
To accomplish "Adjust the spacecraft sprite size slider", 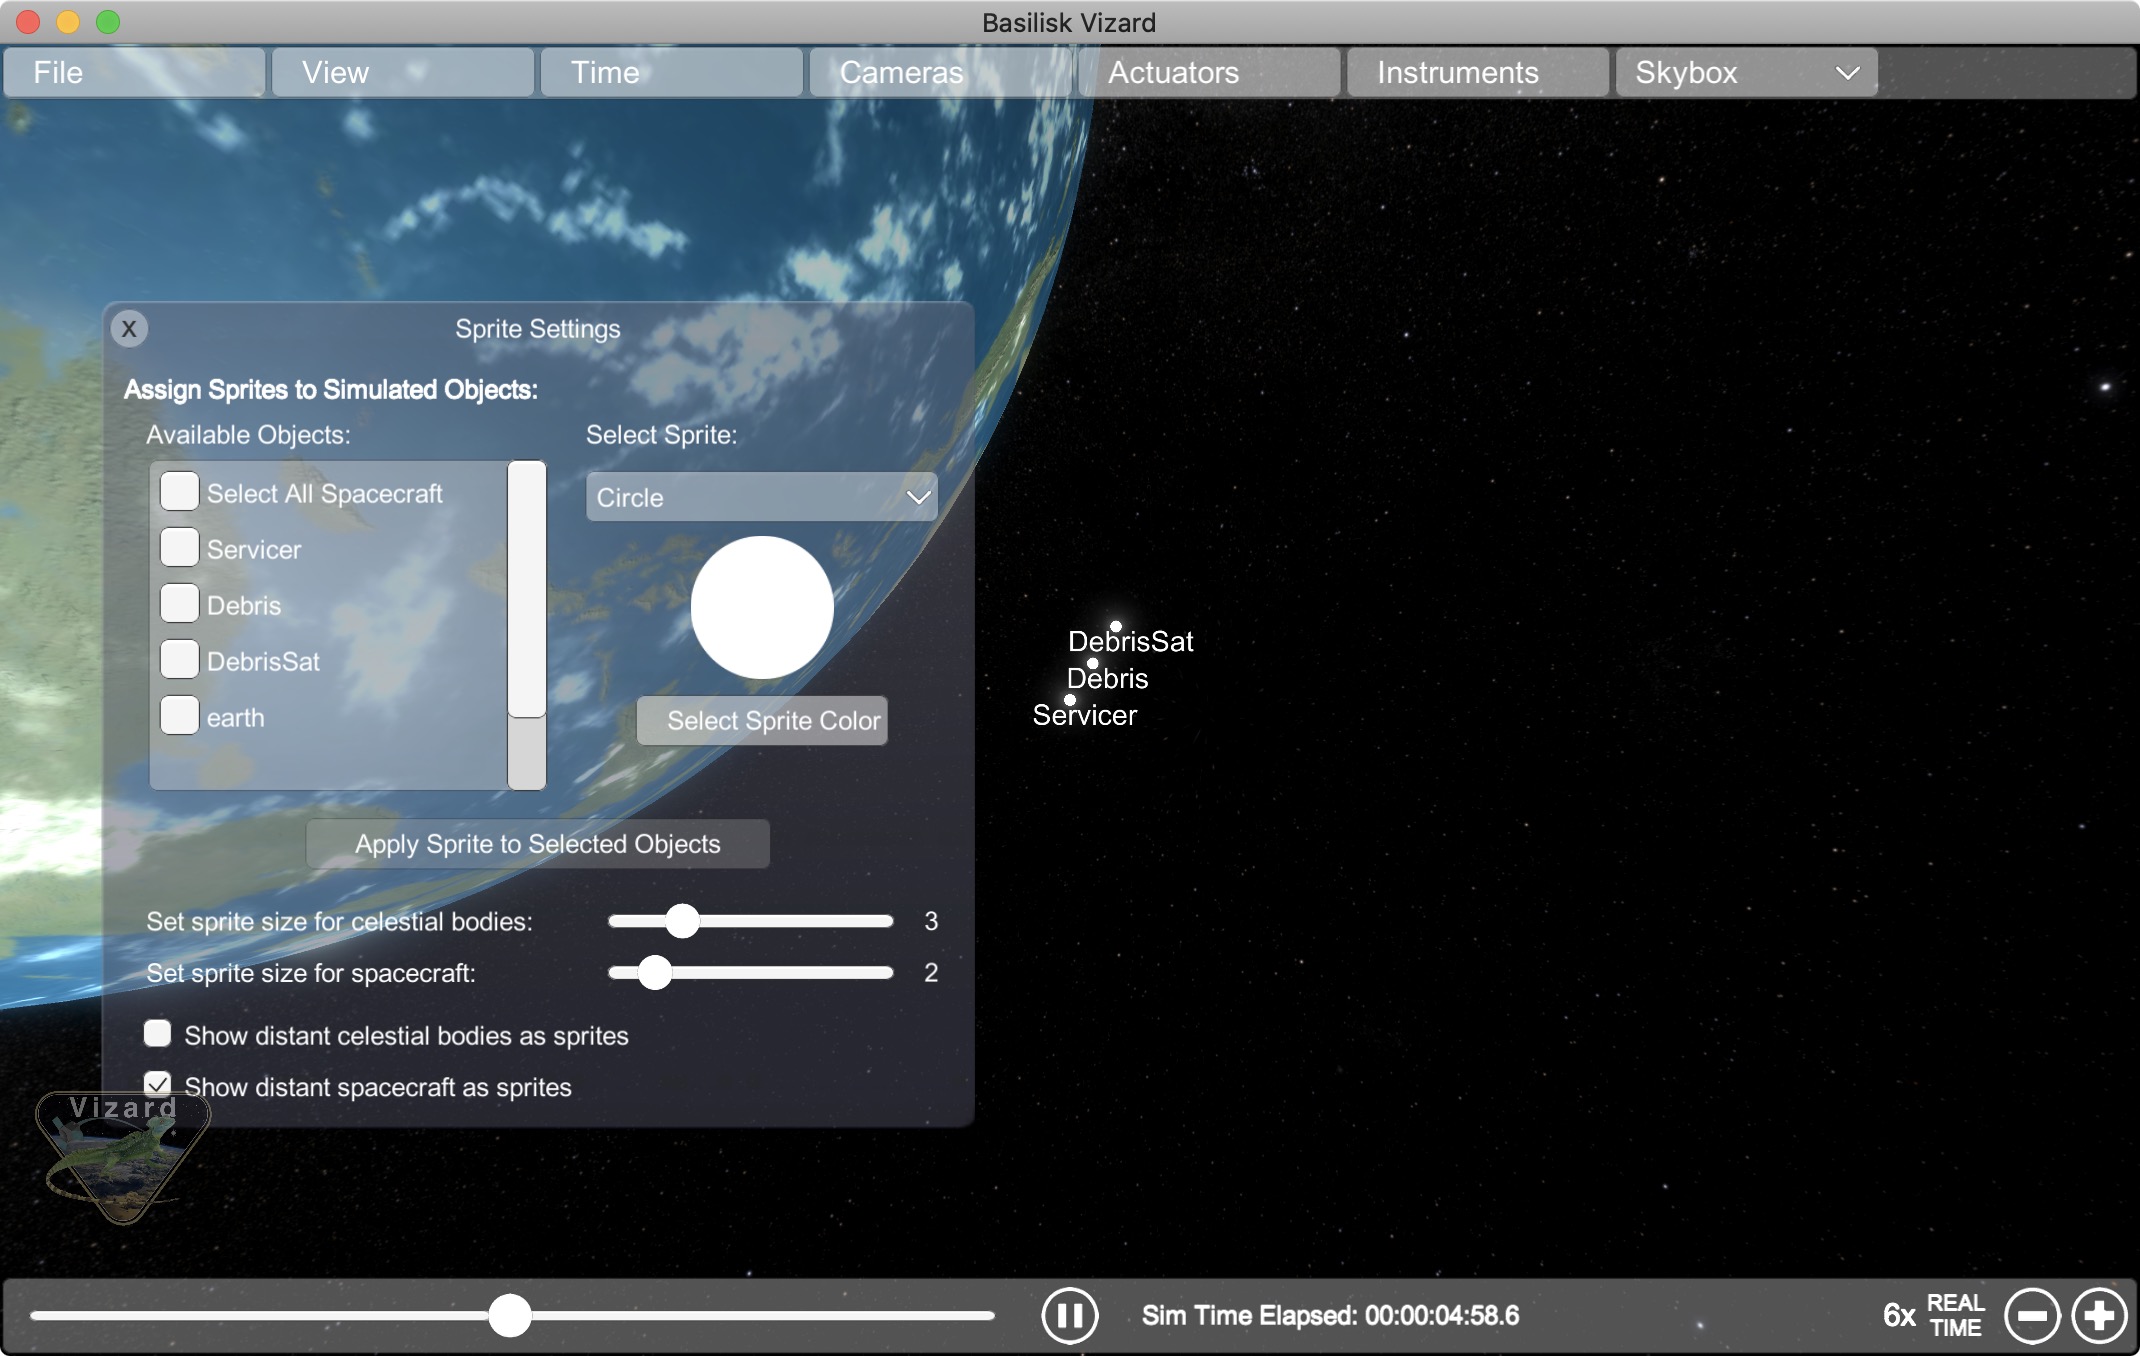I will point(655,972).
